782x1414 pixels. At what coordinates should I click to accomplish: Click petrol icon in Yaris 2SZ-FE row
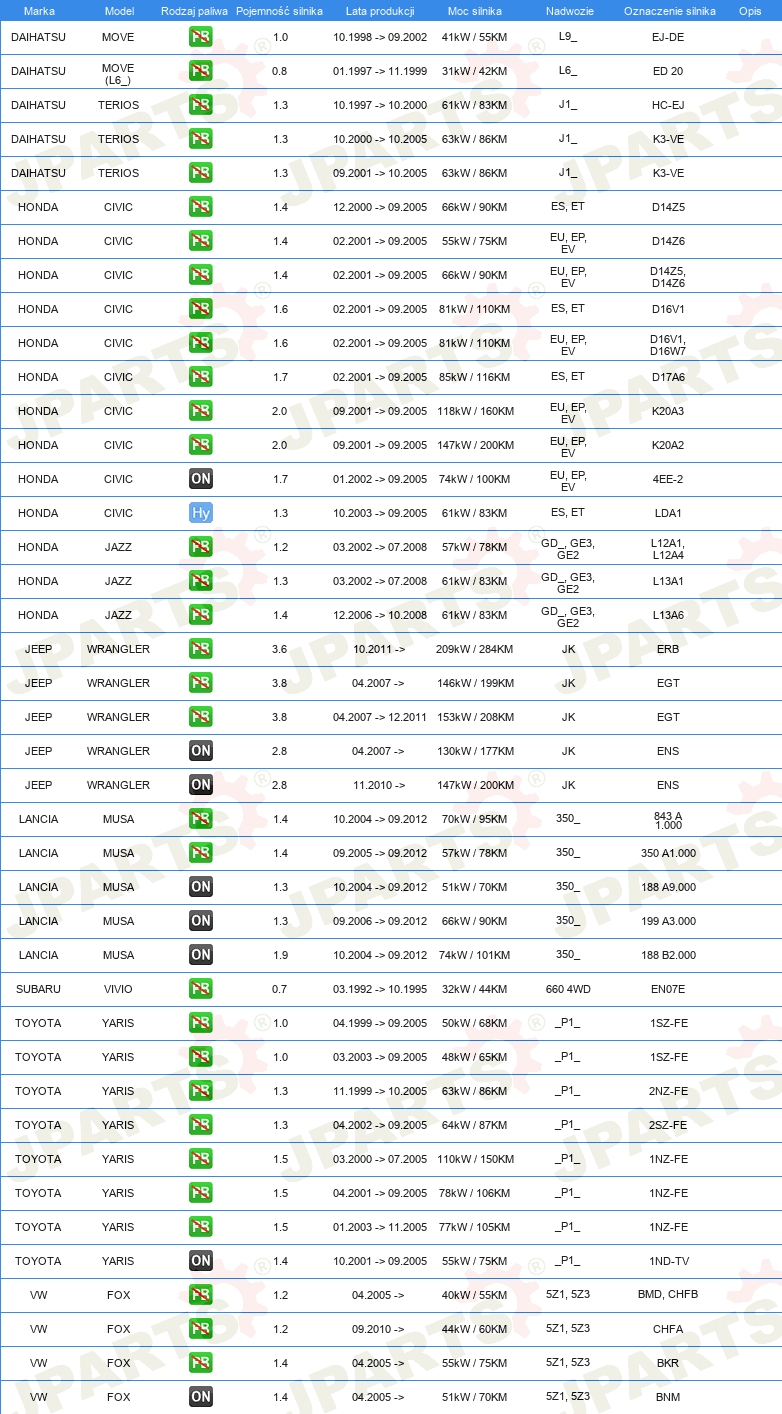click(201, 1125)
